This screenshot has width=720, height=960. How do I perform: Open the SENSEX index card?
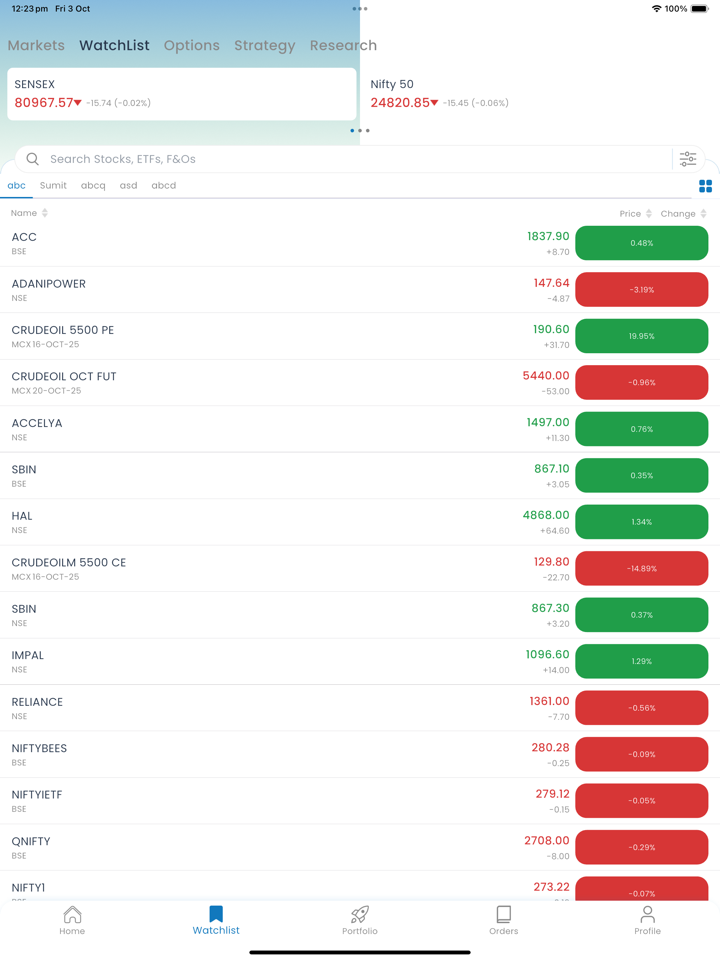(181, 94)
